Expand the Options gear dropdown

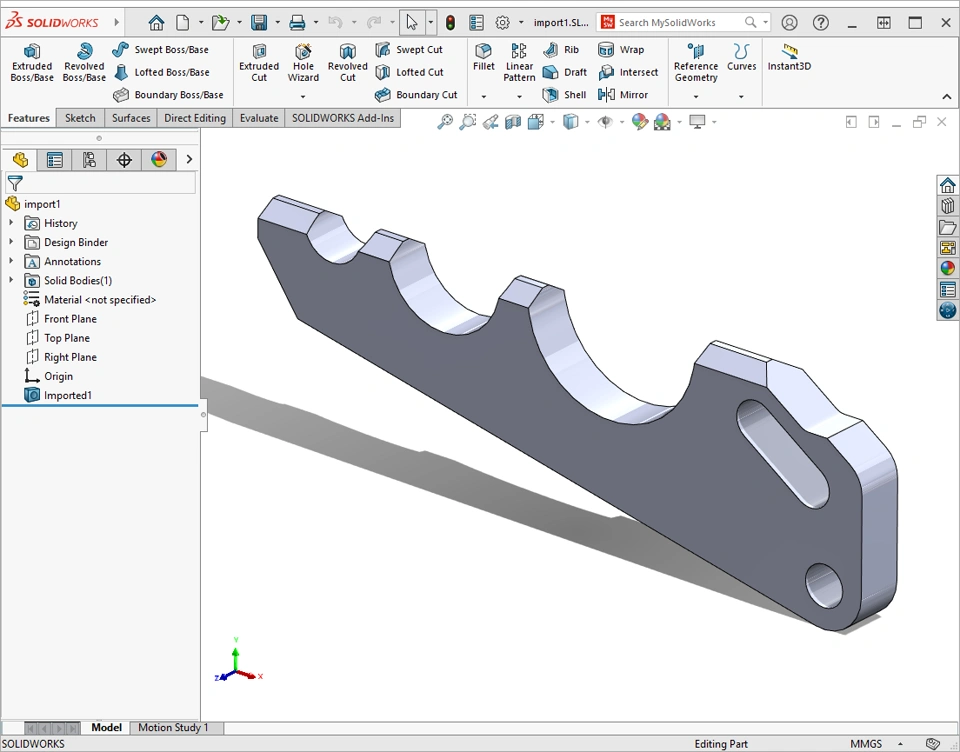tap(521, 23)
